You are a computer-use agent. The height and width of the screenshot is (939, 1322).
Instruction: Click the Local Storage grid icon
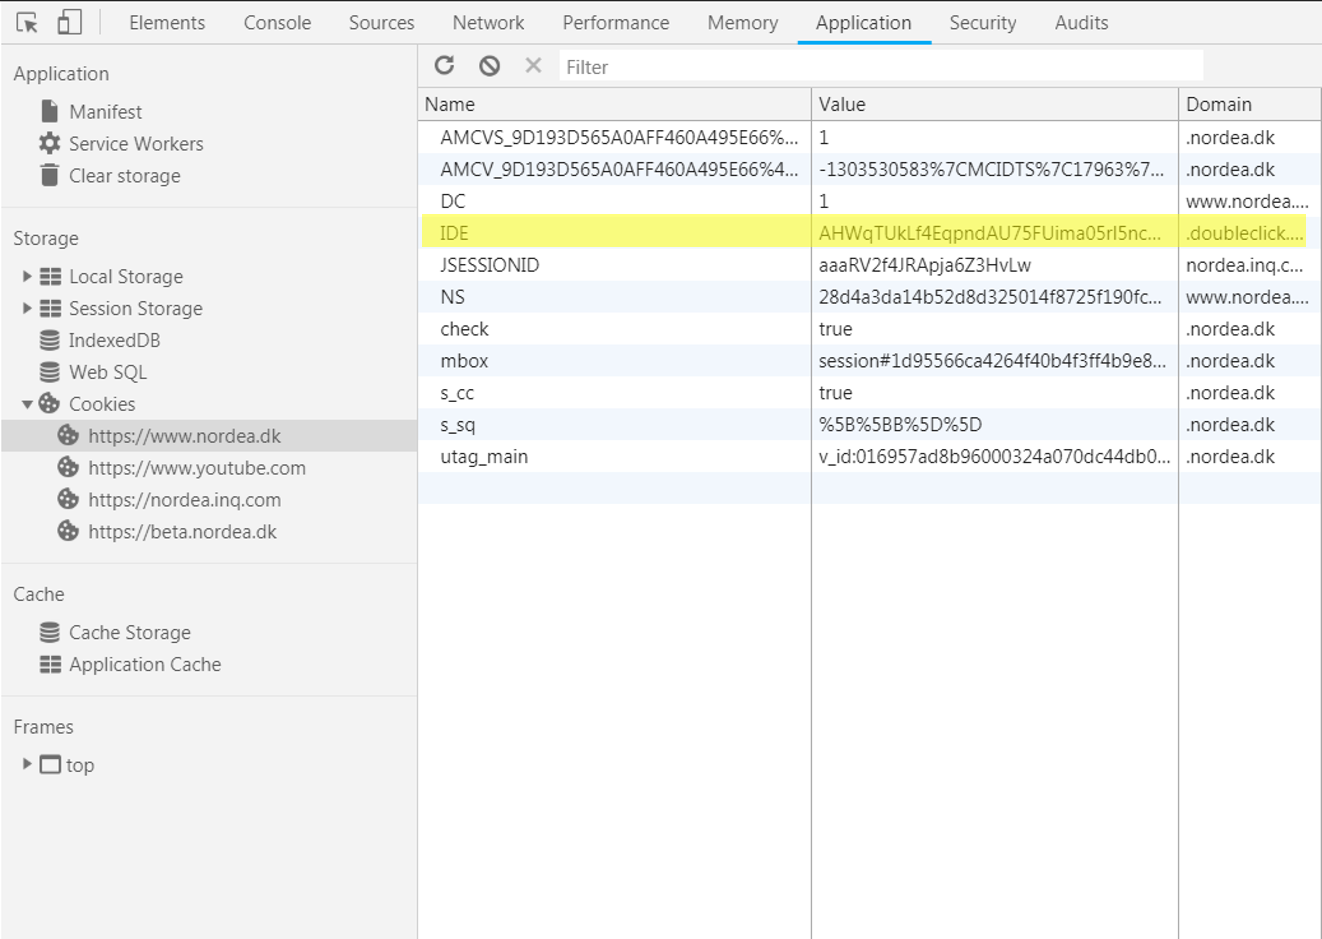click(50, 276)
